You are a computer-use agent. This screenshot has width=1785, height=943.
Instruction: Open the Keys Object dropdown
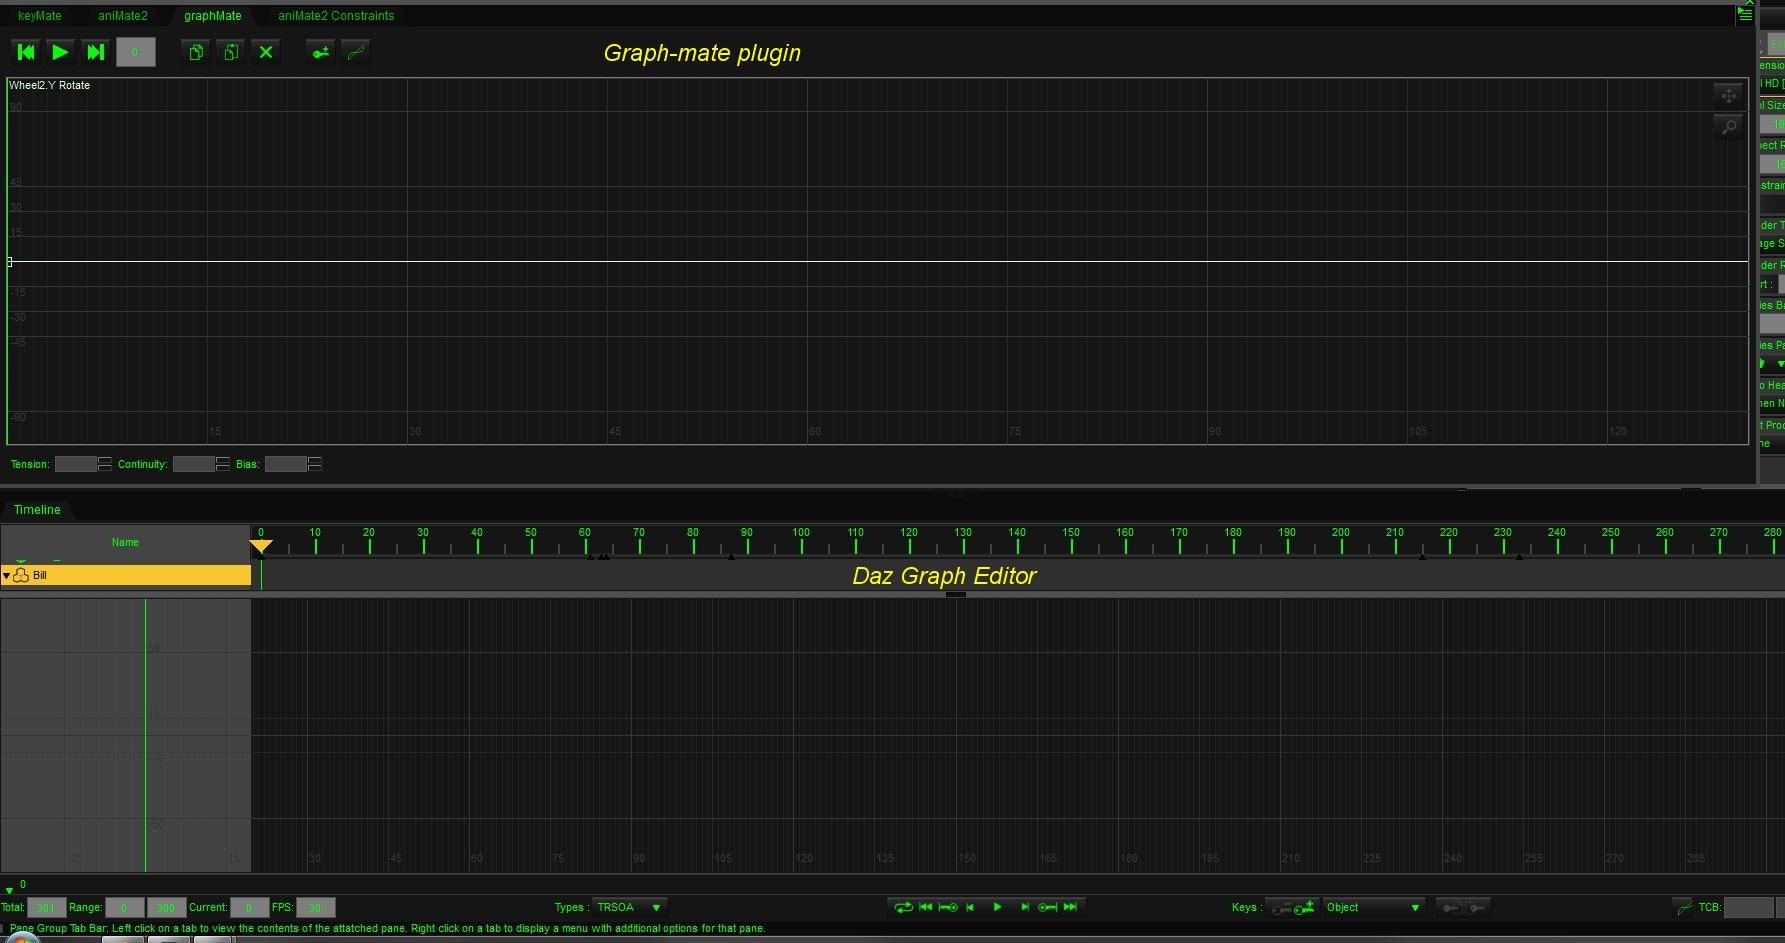[1373, 908]
